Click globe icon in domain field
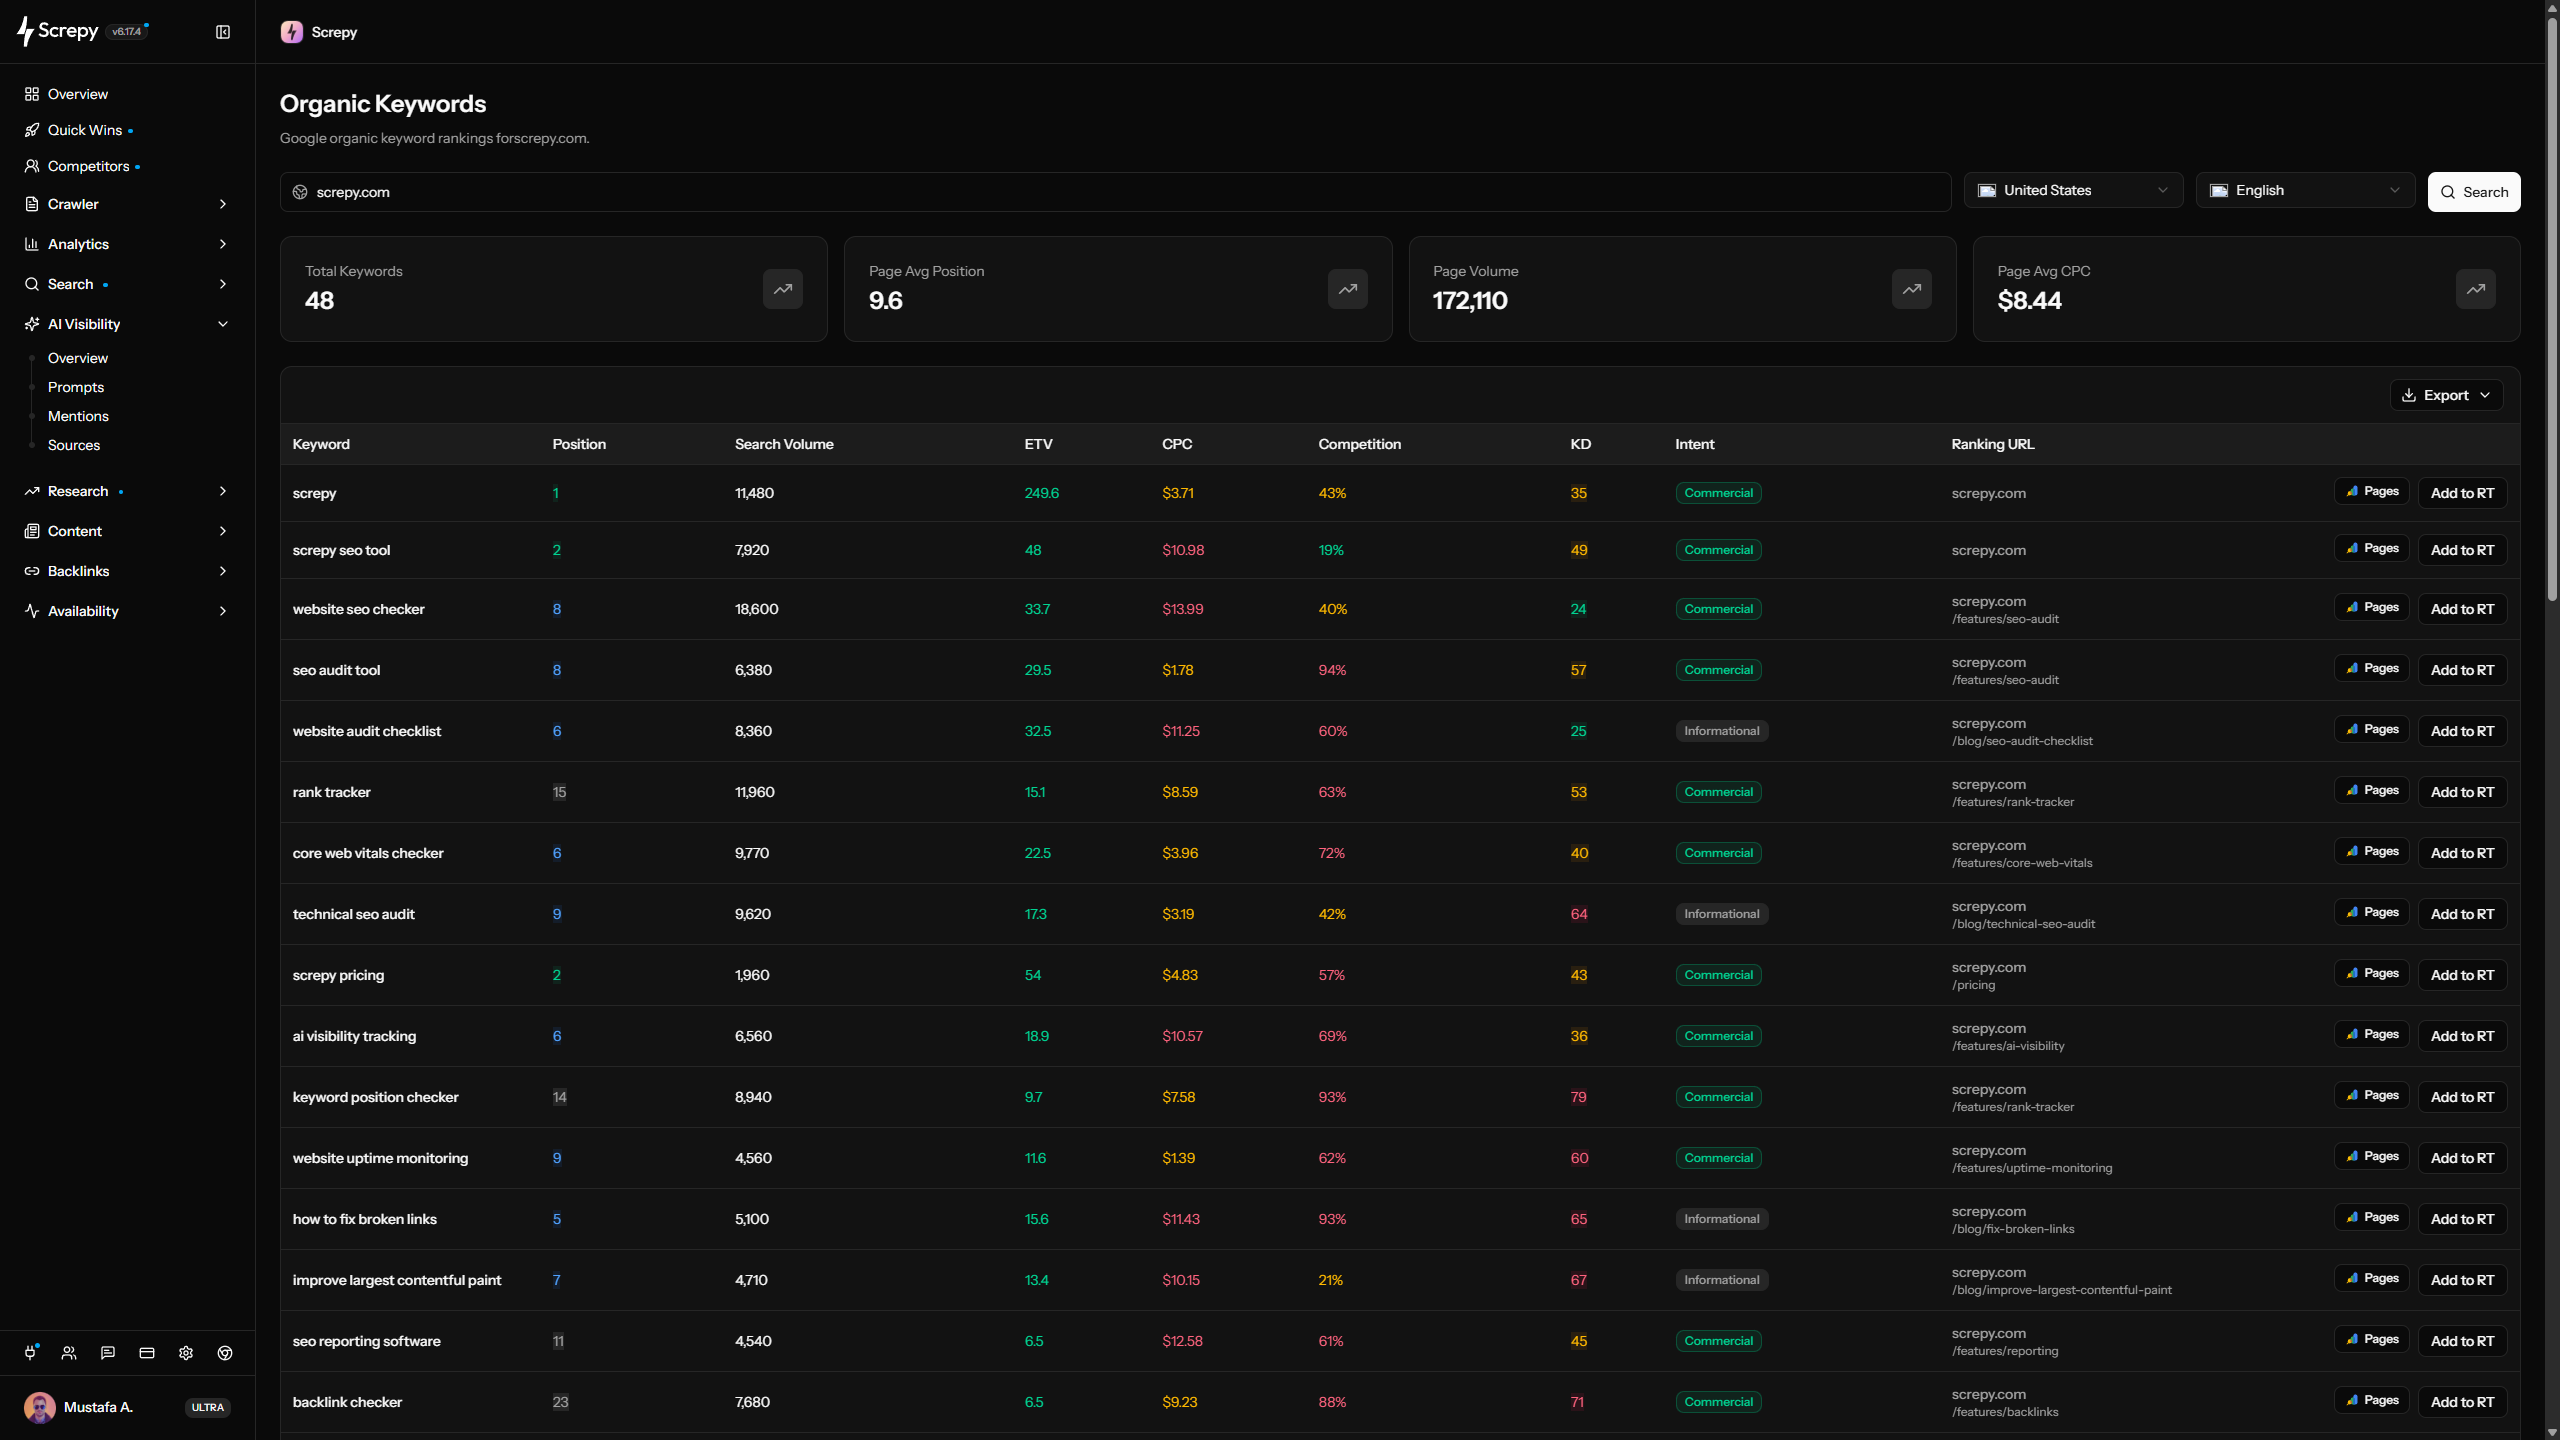Viewport: 2560px width, 1440px height. tap(300, 192)
